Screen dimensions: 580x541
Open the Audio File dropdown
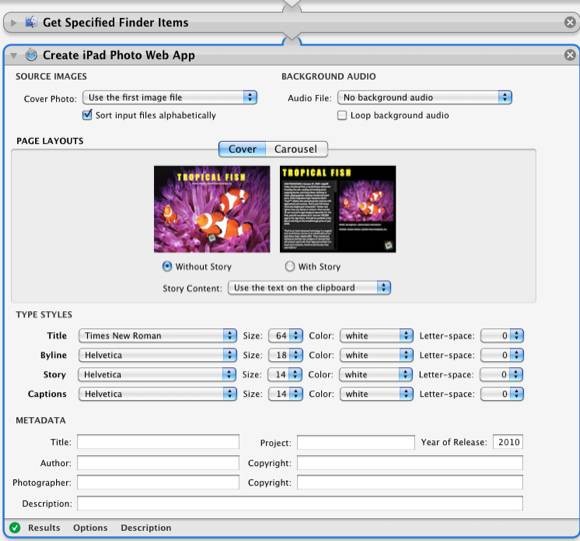click(425, 98)
